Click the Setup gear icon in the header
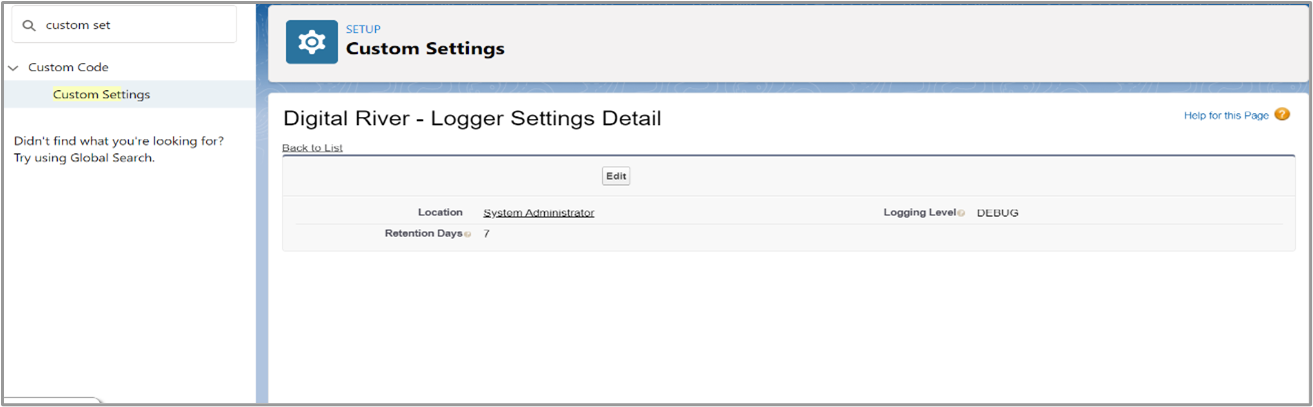The height and width of the screenshot is (407, 1313). pyautogui.click(x=311, y=42)
